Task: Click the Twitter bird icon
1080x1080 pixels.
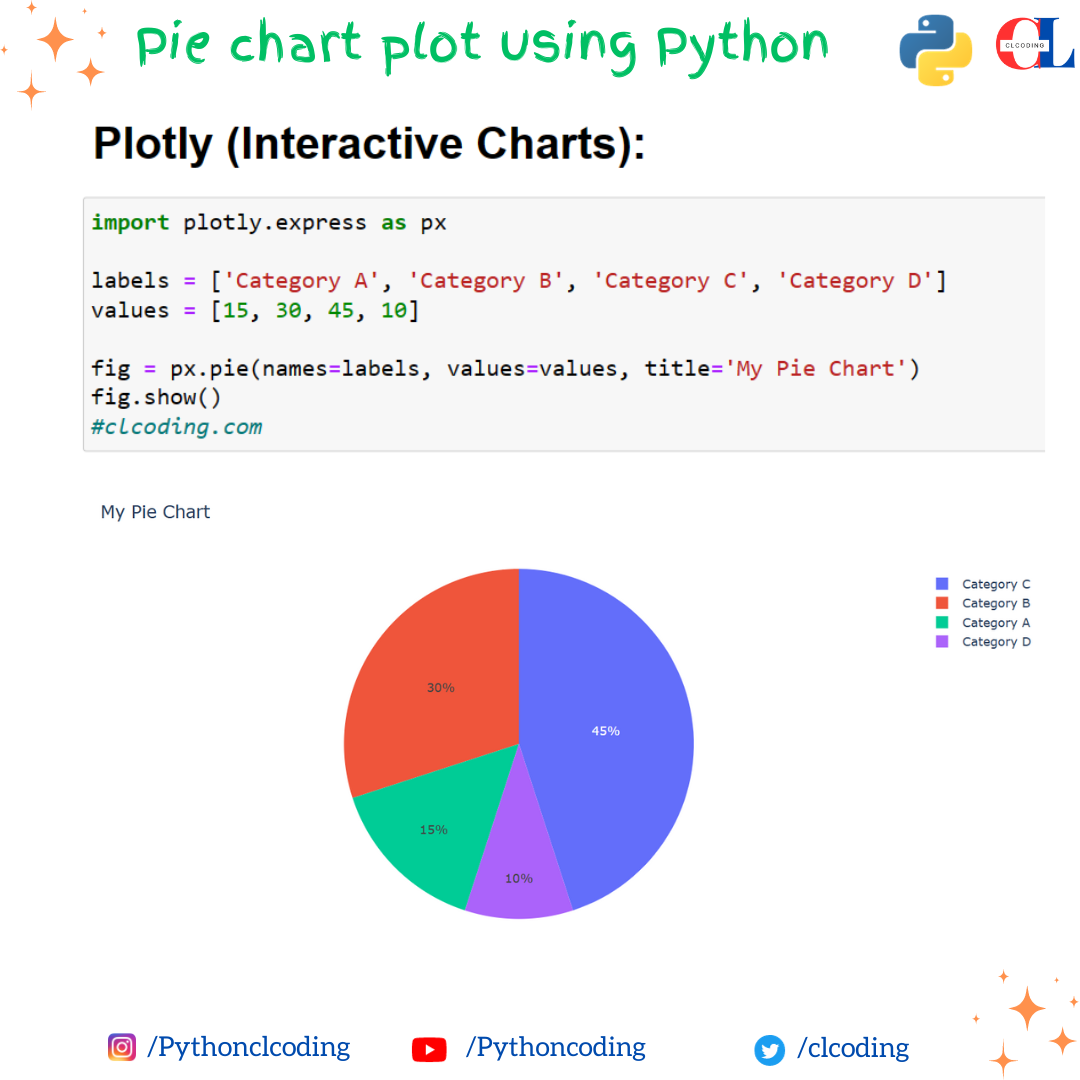Action: point(769,1050)
